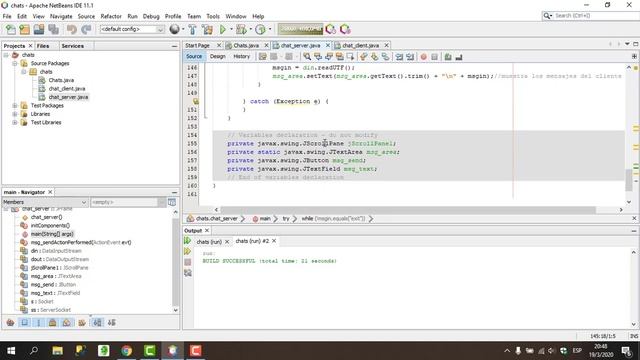640x360 pixels.
Task: Click the Re-run green arrow in Output
Action: point(187,242)
